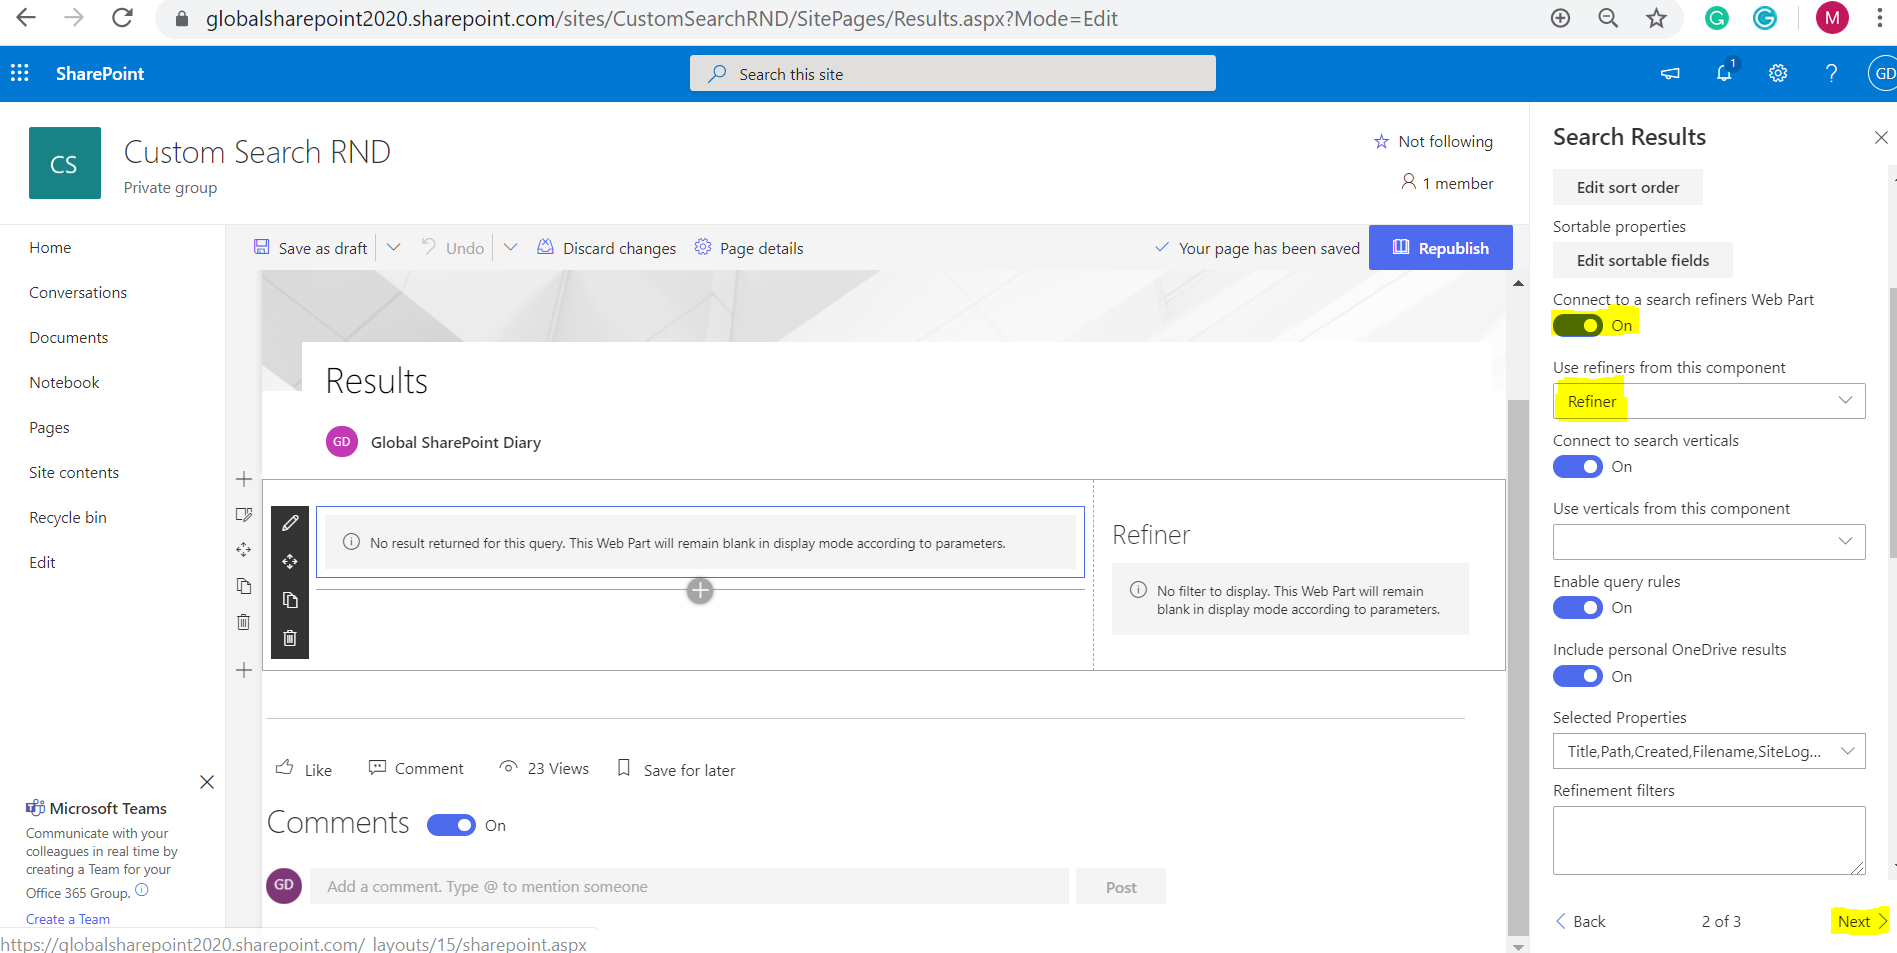Click Edit link in left navigation
Viewport: 1897px width, 953px height.
point(42,562)
